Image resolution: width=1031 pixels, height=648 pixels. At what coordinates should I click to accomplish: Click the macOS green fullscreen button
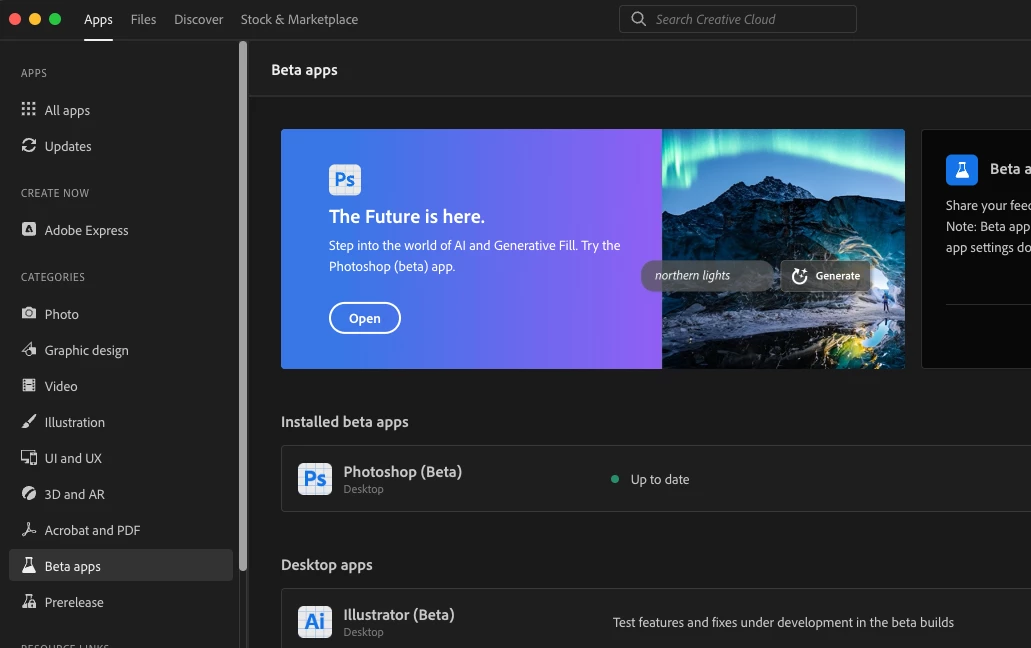pos(55,19)
